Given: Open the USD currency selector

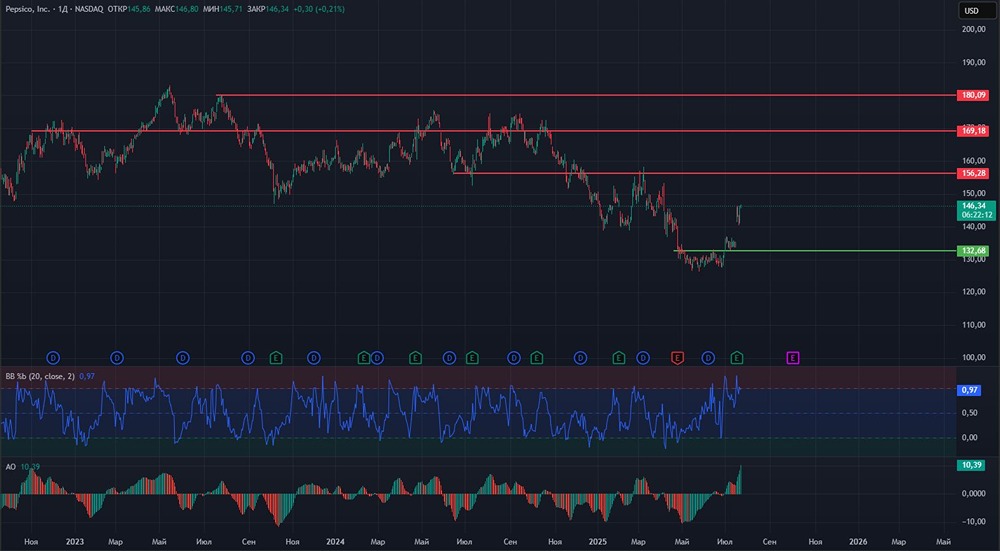Looking at the screenshot, I should pos(971,10).
